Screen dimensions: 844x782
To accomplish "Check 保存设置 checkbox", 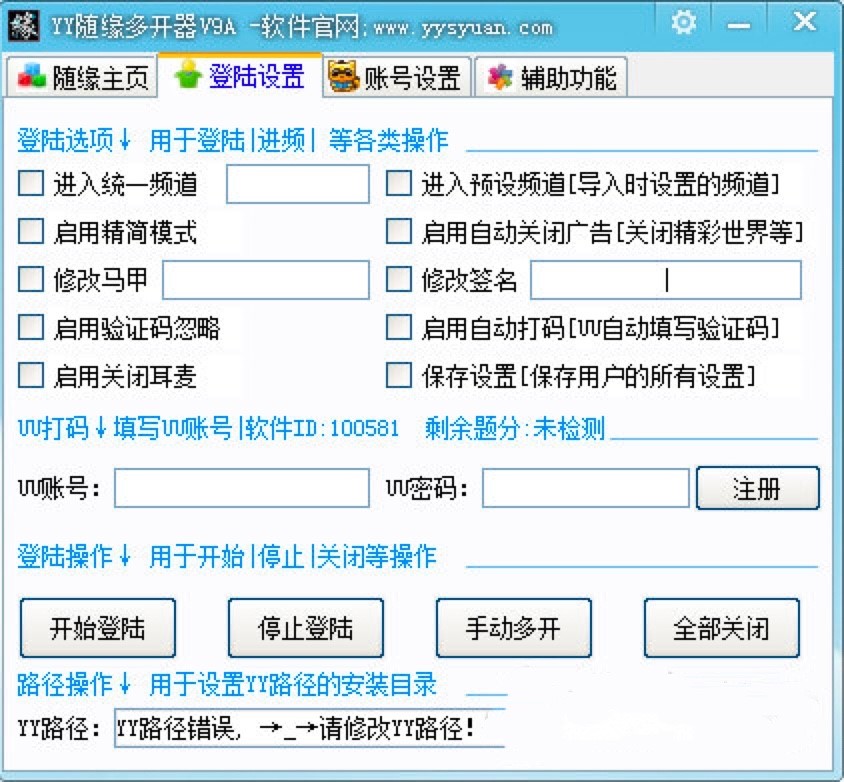I will click(x=399, y=376).
